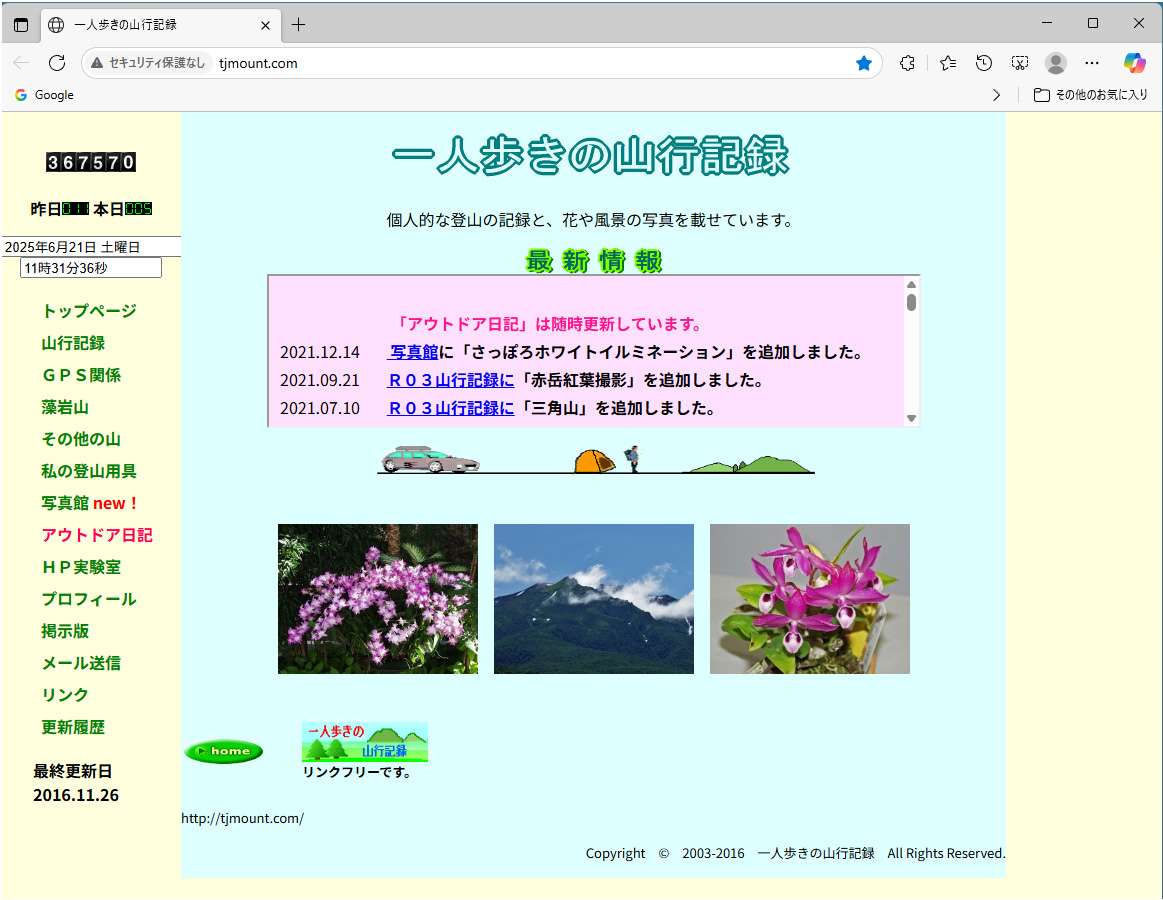This screenshot has height=900, width=1163.
Task: Open a new browser tab
Action: pos(298,25)
